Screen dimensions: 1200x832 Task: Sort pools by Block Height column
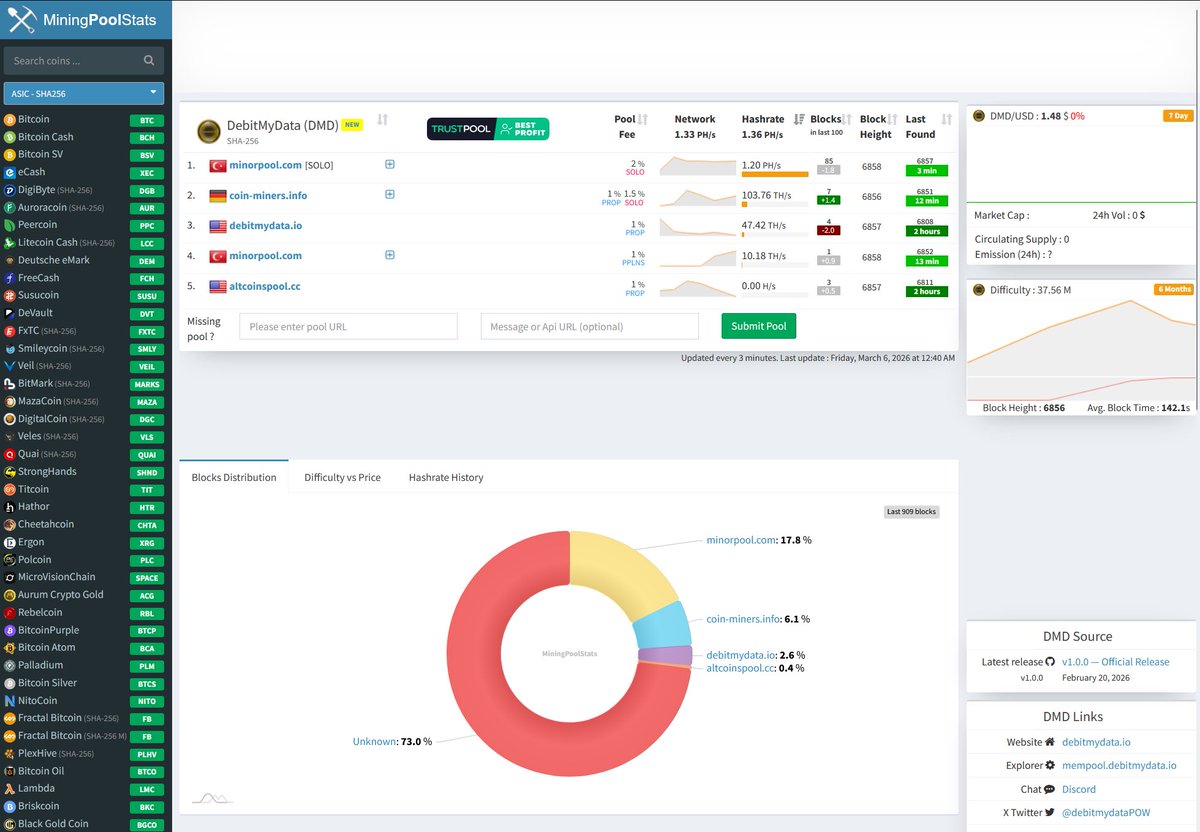point(892,119)
